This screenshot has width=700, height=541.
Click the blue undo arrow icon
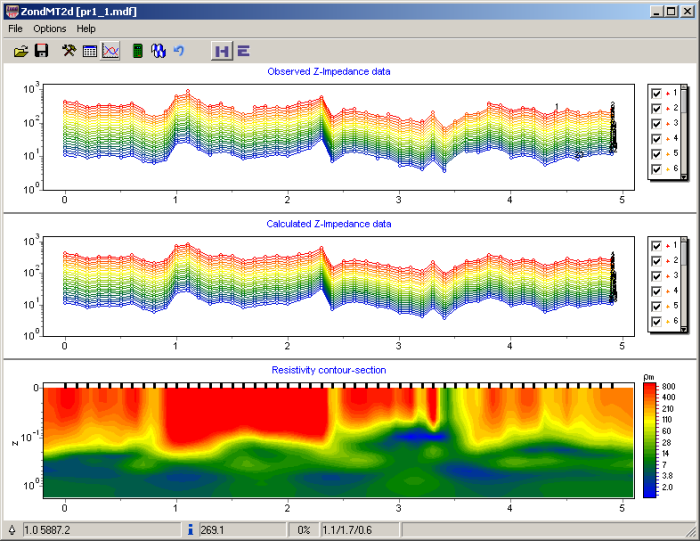pos(179,51)
